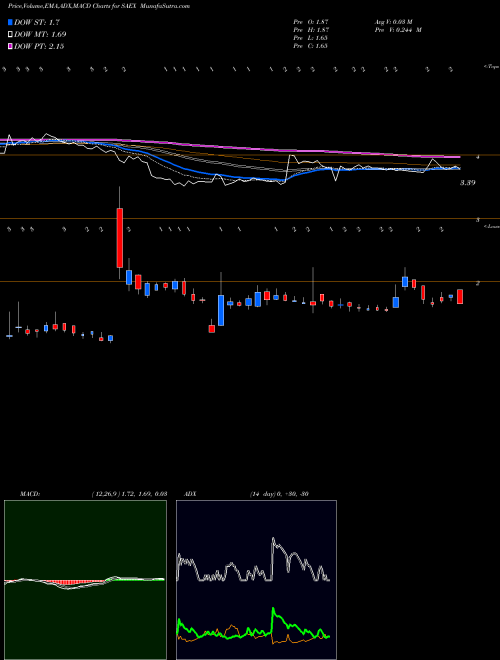The image size is (500, 660).
Task: Click the white DOW MT legend swatch
Action: (x=10, y=34)
